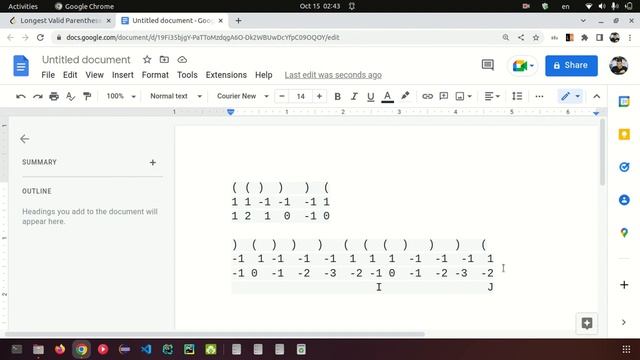The width and height of the screenshot is (640, 360).
Task: Open the highlight color picker
Action: [405, 96]
